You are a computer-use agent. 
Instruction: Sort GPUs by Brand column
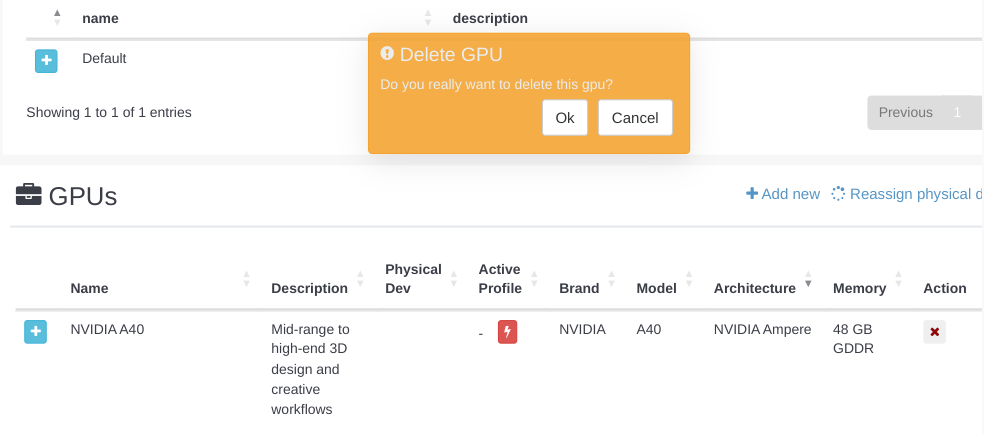(579, 288)
